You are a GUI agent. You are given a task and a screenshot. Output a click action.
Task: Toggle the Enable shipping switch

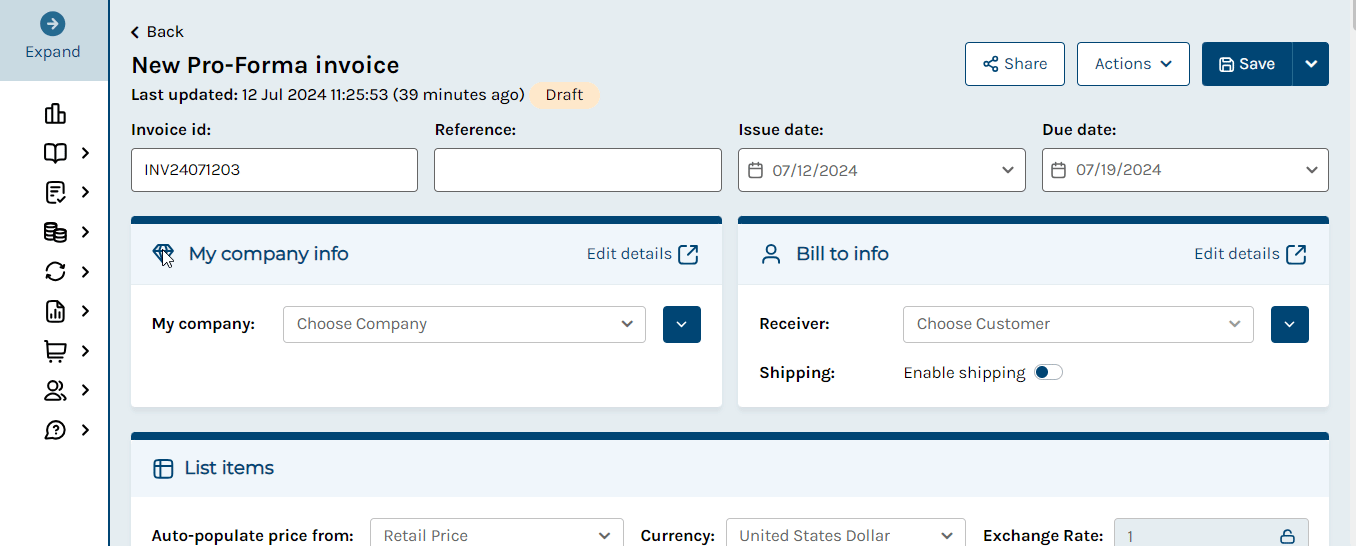pyautogui.click(x=1048, y=372)
